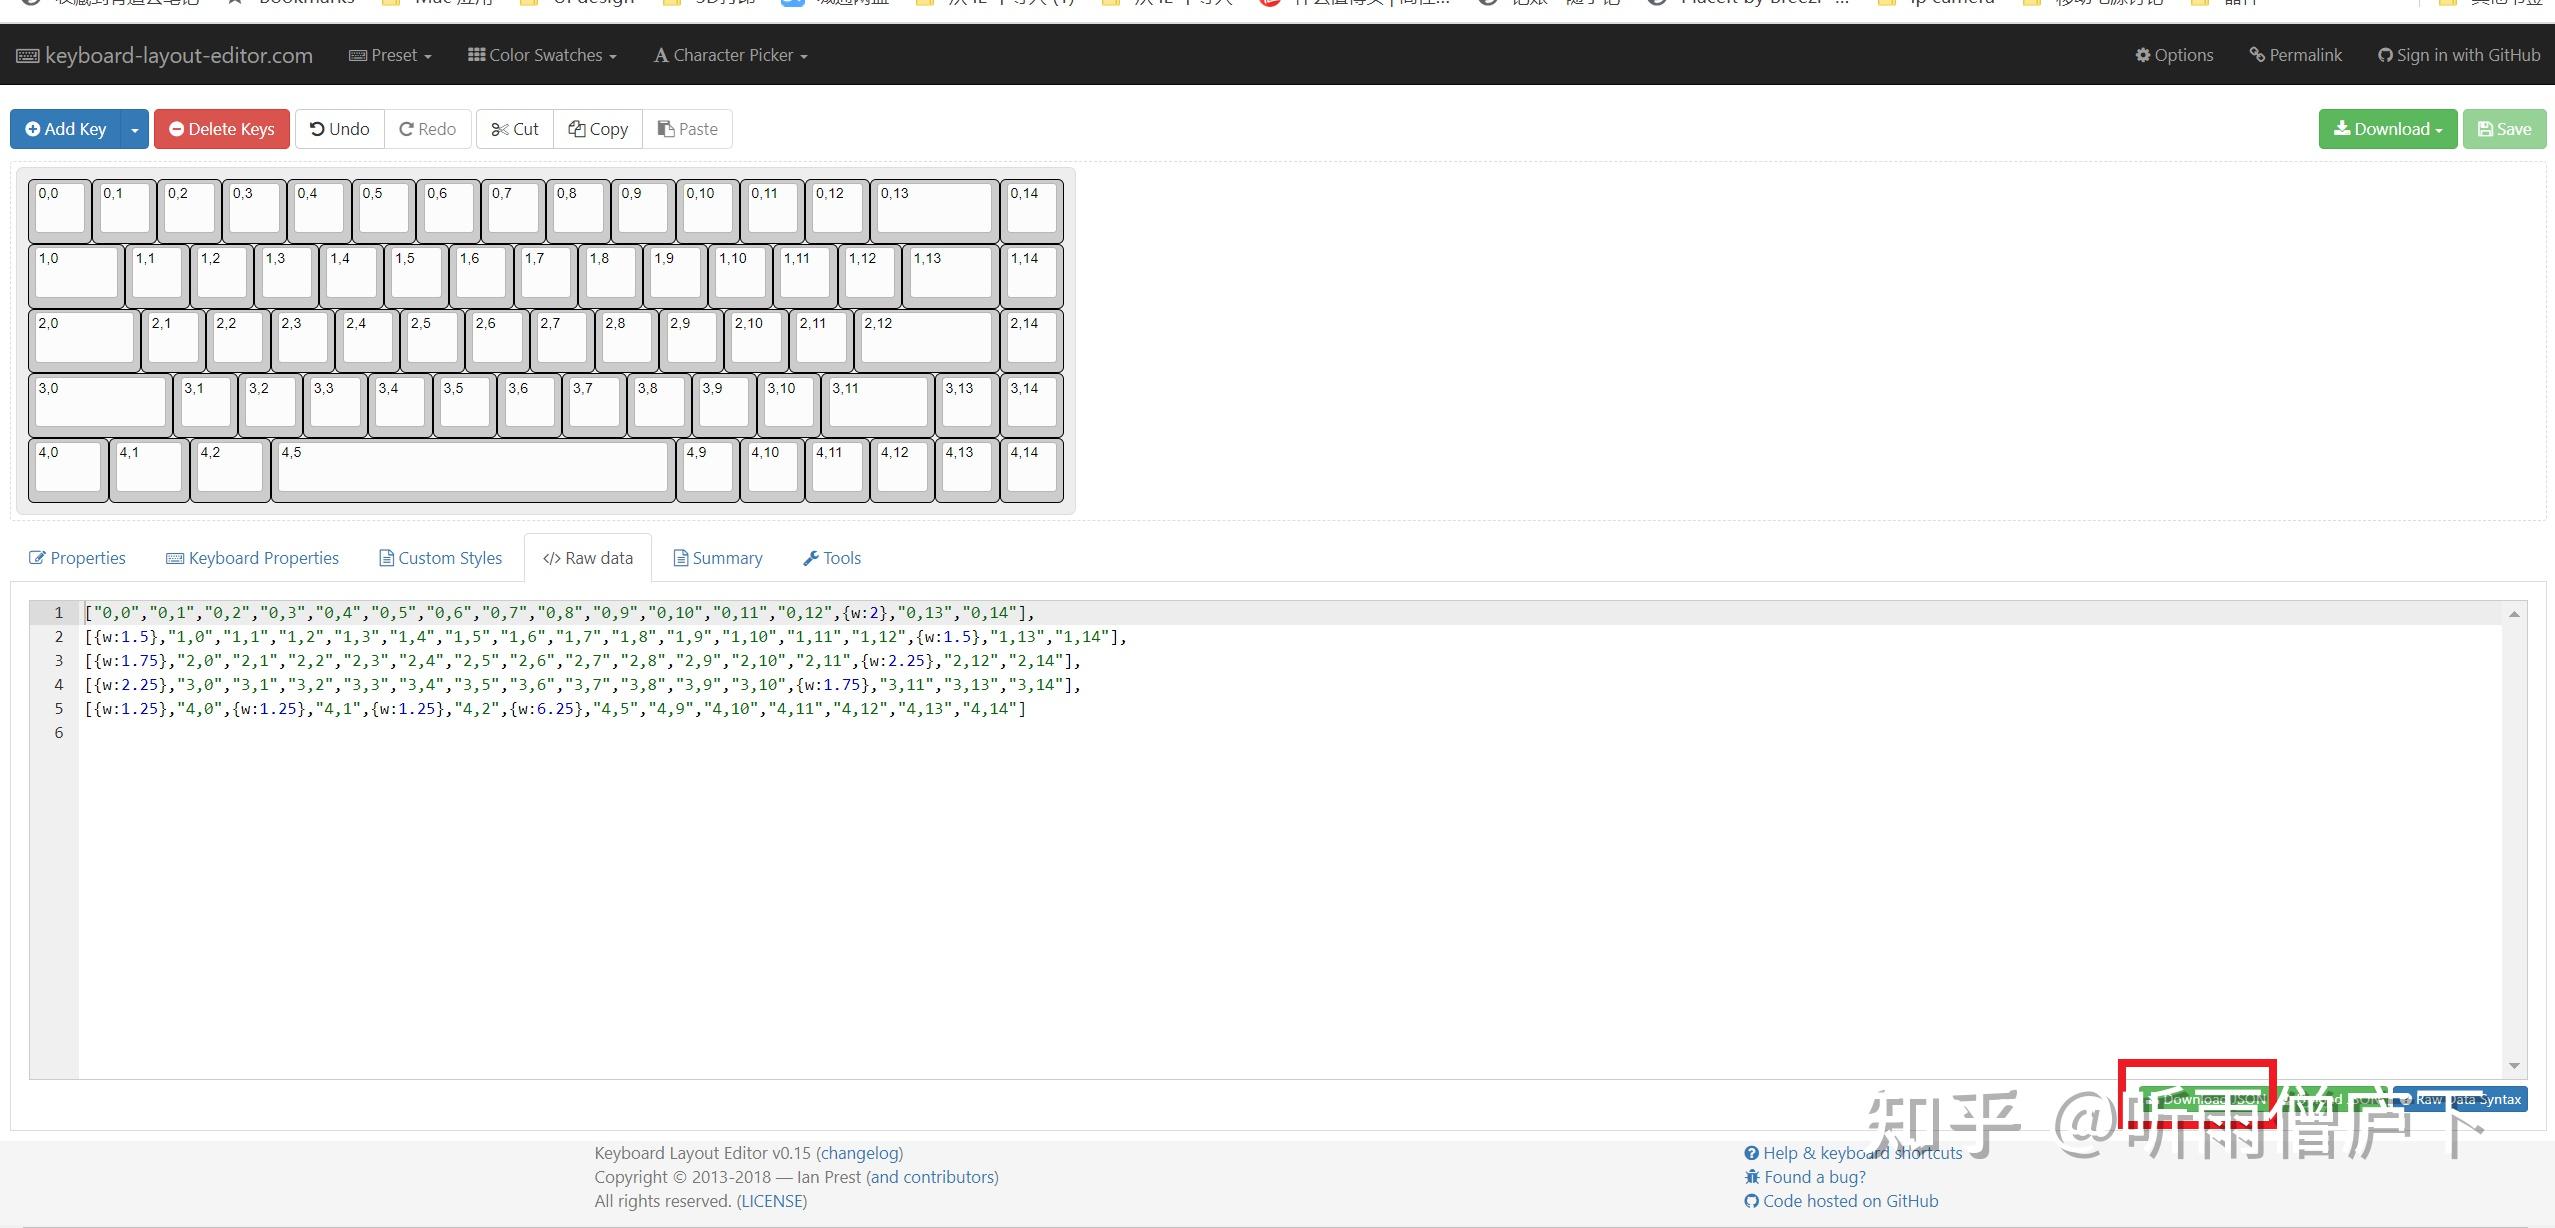Open the green Download dropdown

pos(2387,129)
